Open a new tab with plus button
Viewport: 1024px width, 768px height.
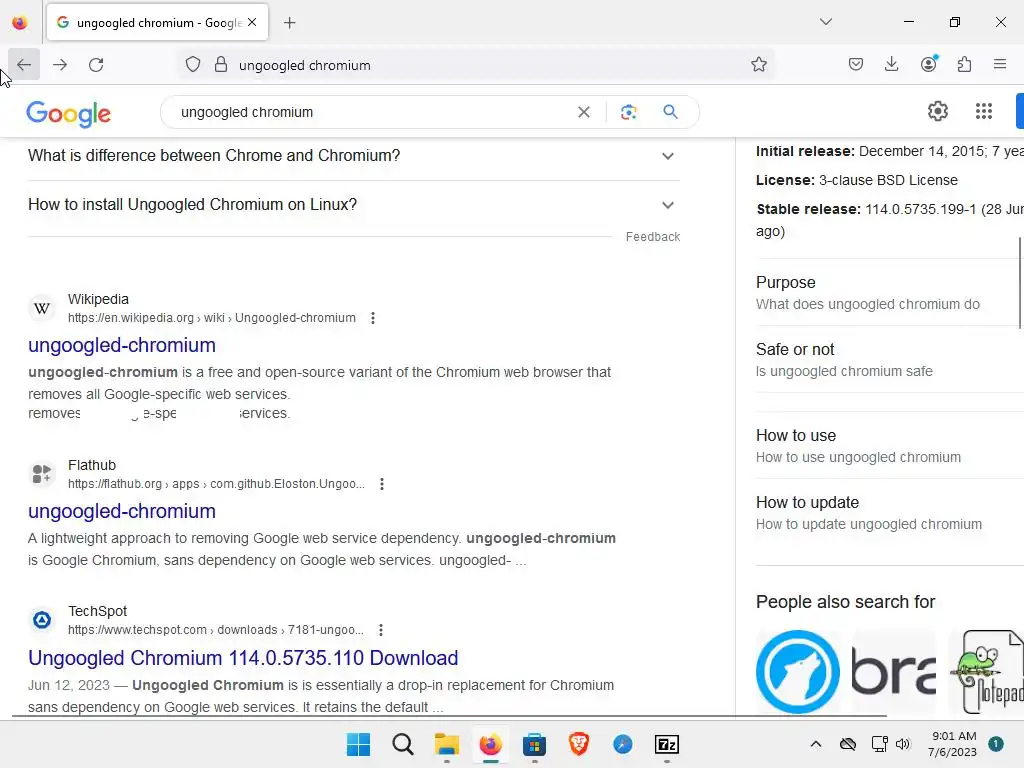290,23
